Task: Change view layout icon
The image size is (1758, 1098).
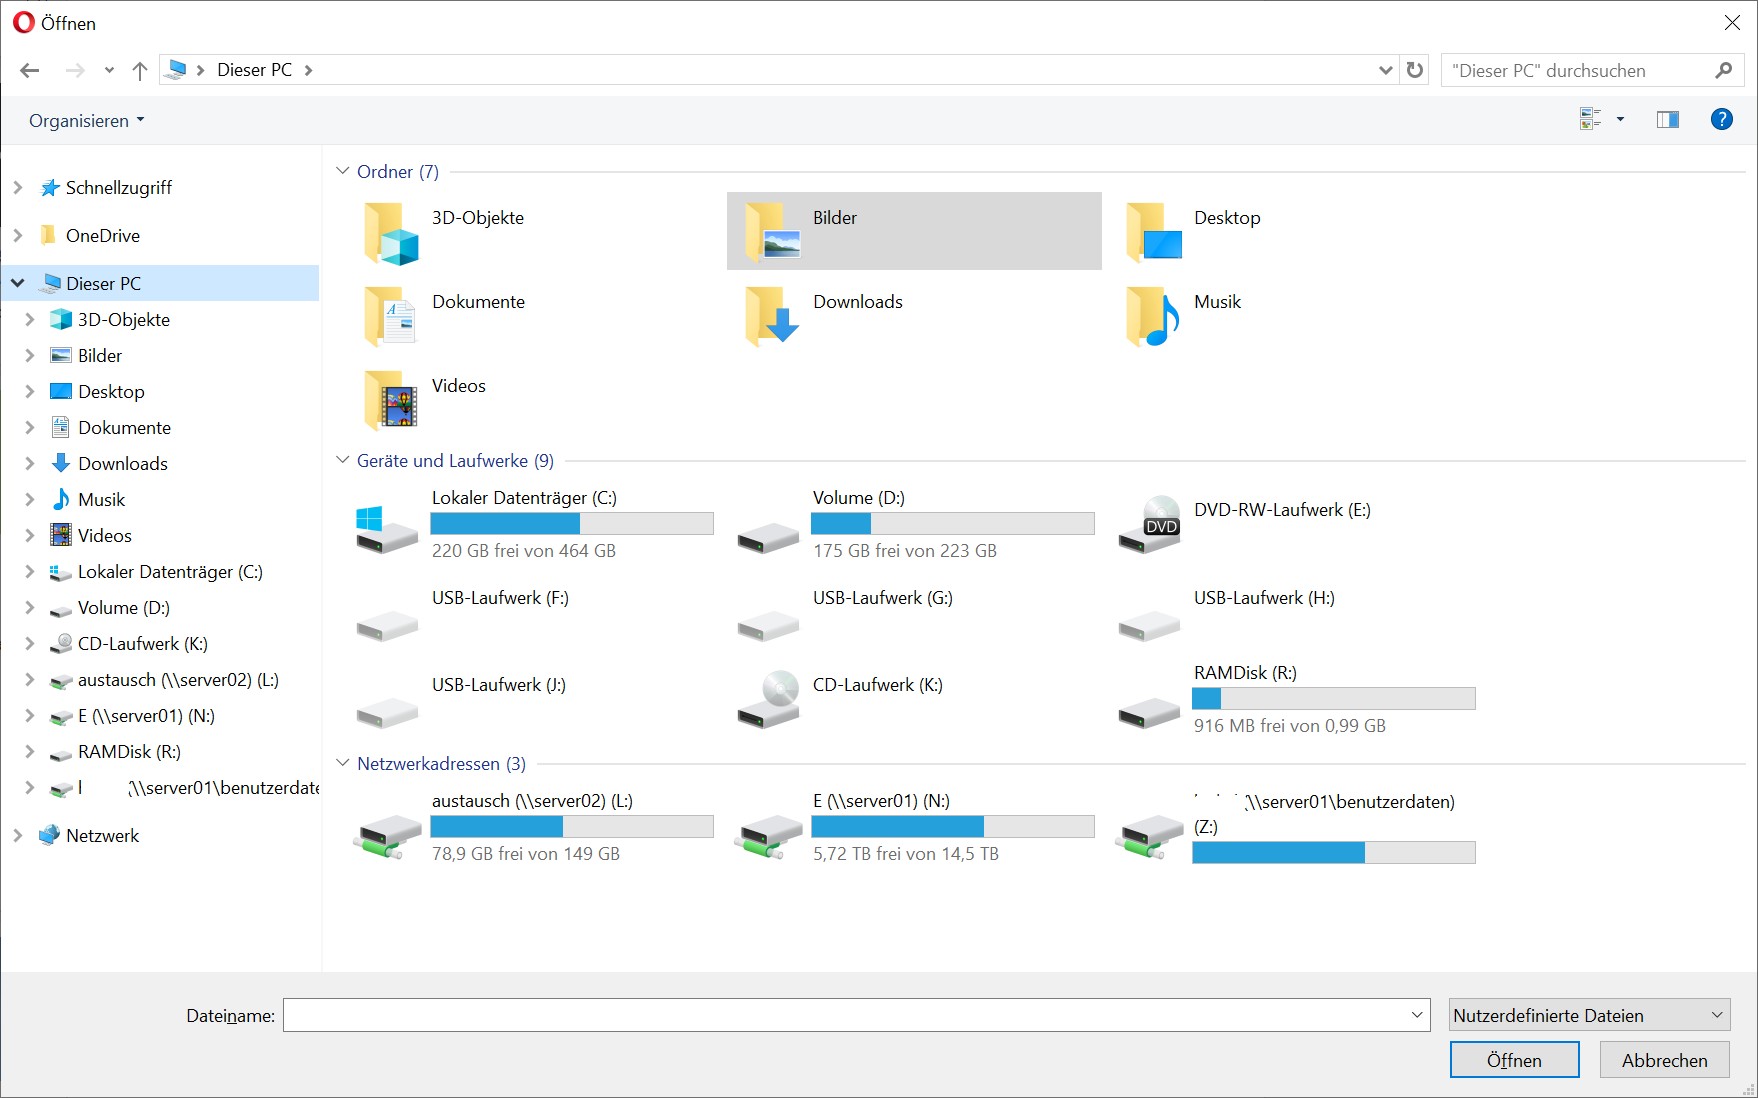Action: (x=1590, y=120)
